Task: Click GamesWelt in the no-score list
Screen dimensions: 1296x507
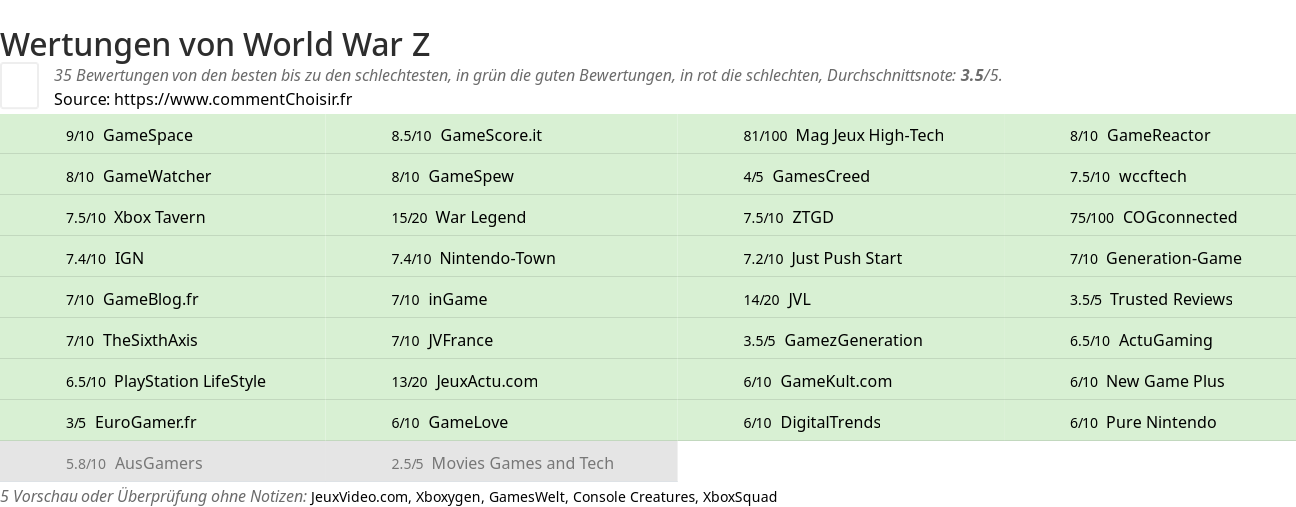Action: pyautogui.click(x=527, y=497)
